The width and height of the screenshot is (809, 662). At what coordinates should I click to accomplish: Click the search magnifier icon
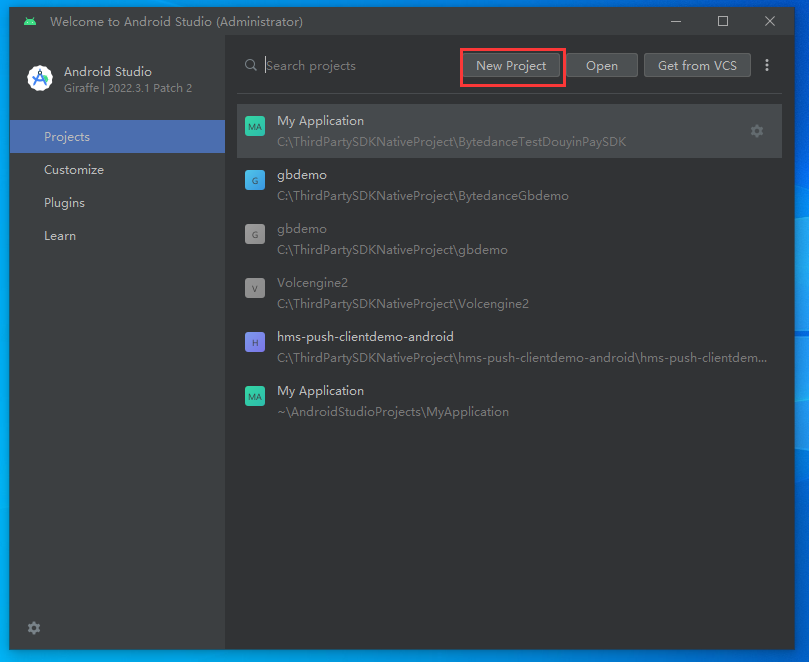250,65
